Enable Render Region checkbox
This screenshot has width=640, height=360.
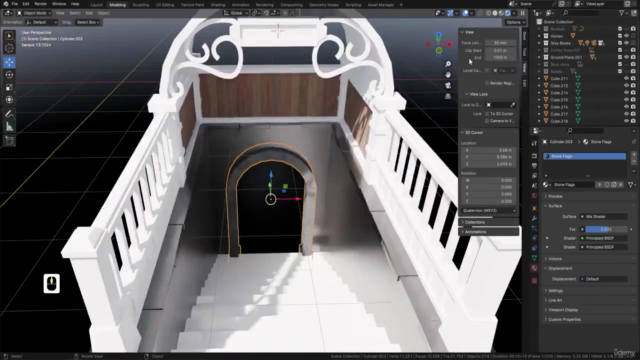click(487, 83)
